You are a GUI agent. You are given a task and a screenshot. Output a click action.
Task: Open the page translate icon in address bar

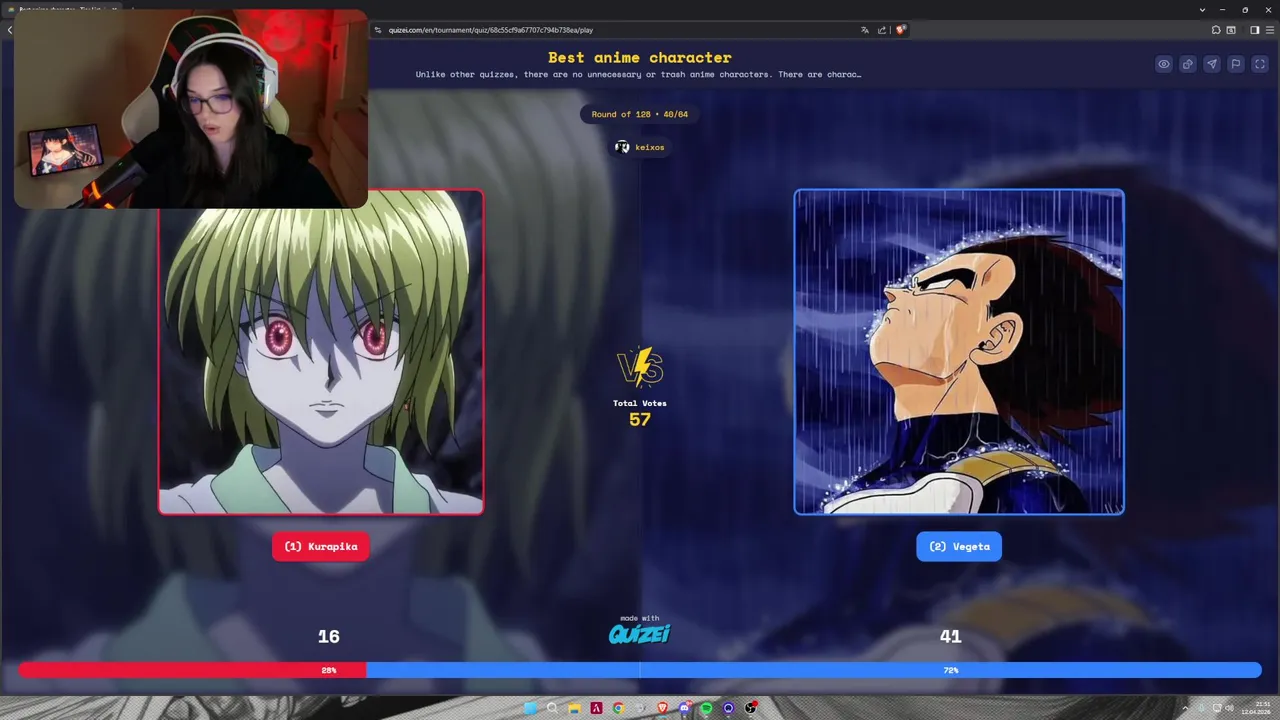864,30
